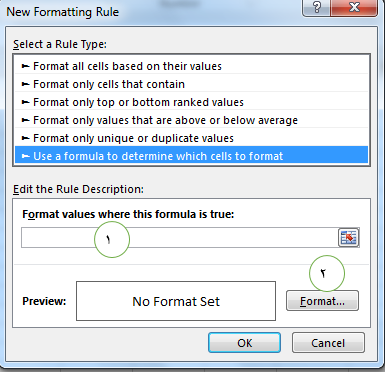Screen dimensions: 385x375
Task: Select 'Format all cells based on their values'
Action: 191,66
